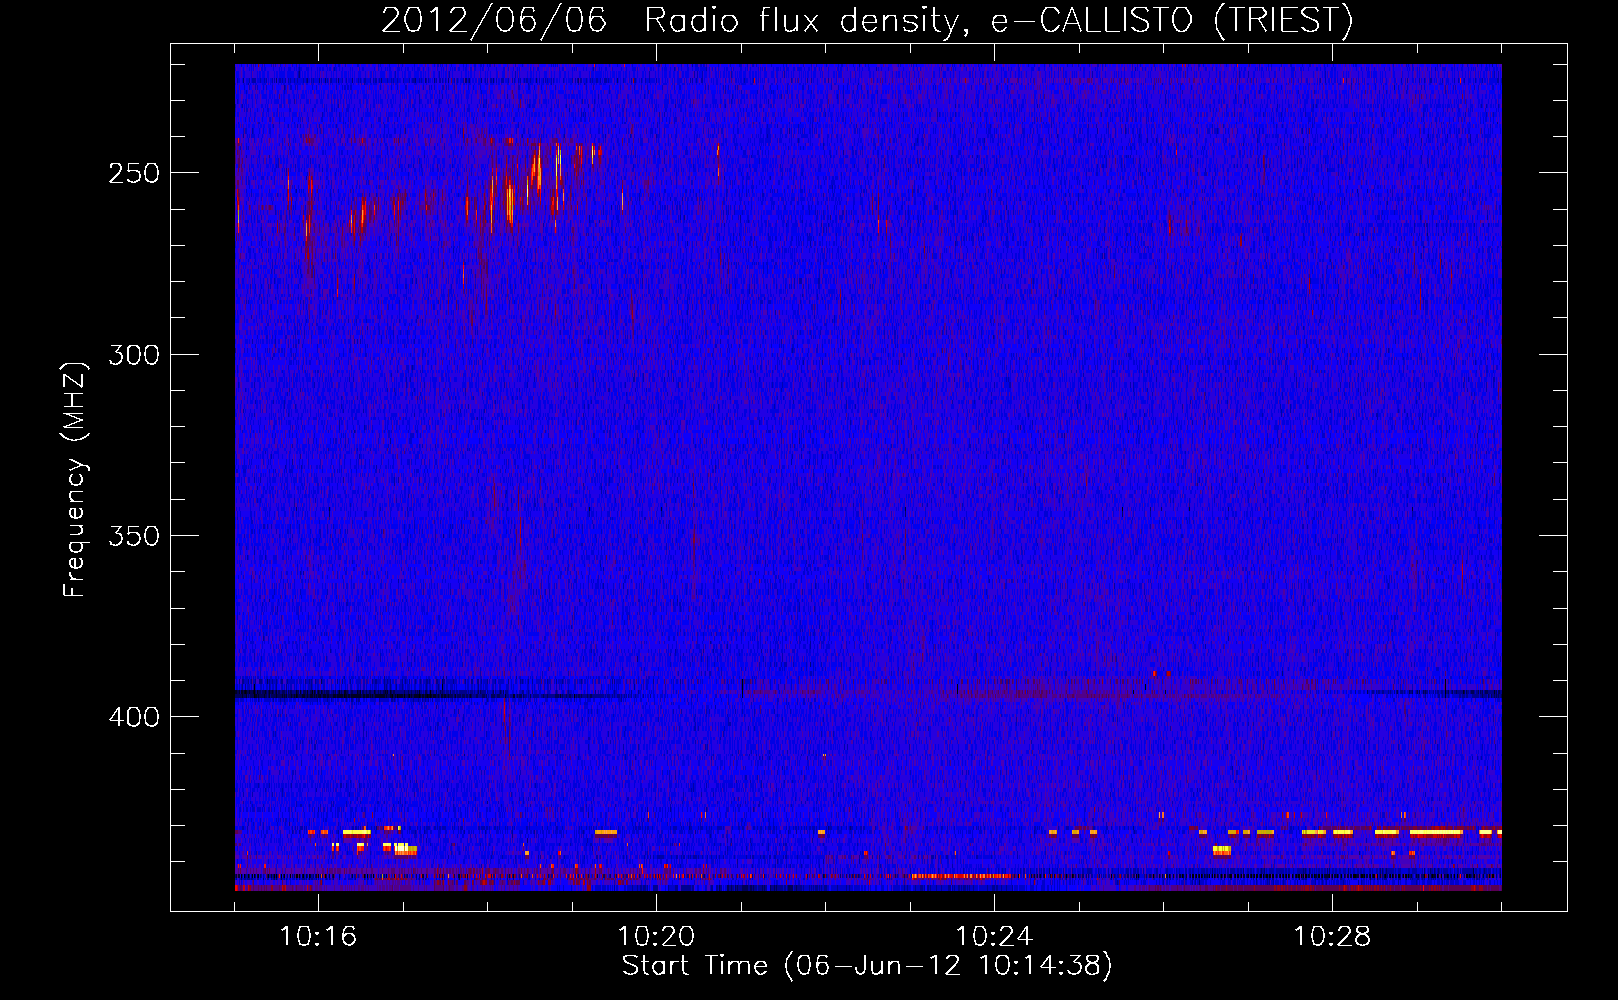Image resolution: width=1618 pixels, height=1000 pixels.
Task: Click the "Start Time (06-Jun-12 10:14:38)" label
Action: (x=867, y=966)
